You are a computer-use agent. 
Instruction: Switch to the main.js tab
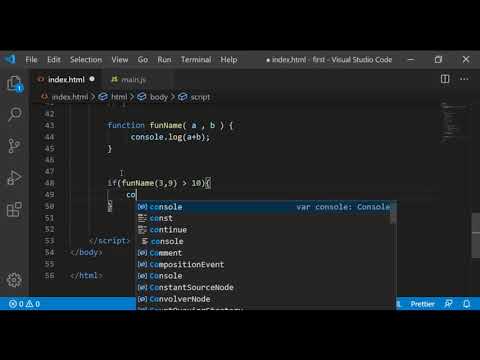(x=133, y=79)
